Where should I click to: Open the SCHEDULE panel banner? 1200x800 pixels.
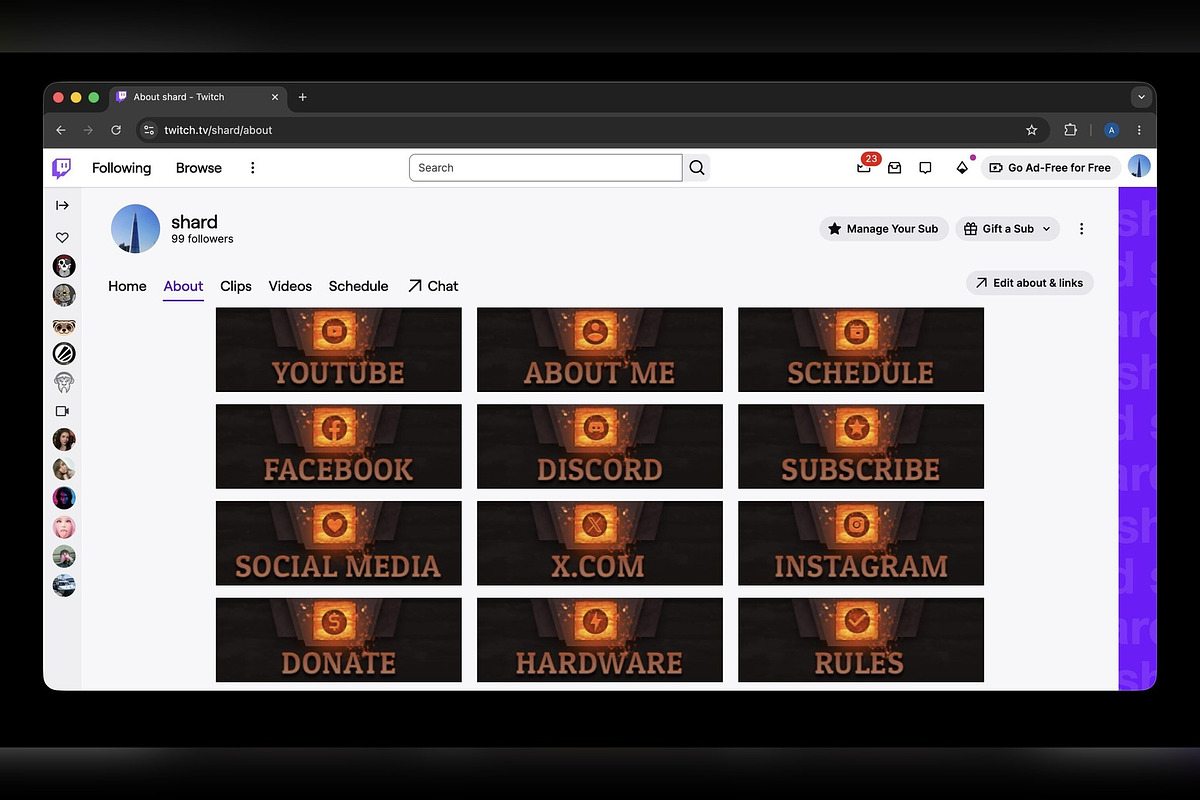coord(861,349)
